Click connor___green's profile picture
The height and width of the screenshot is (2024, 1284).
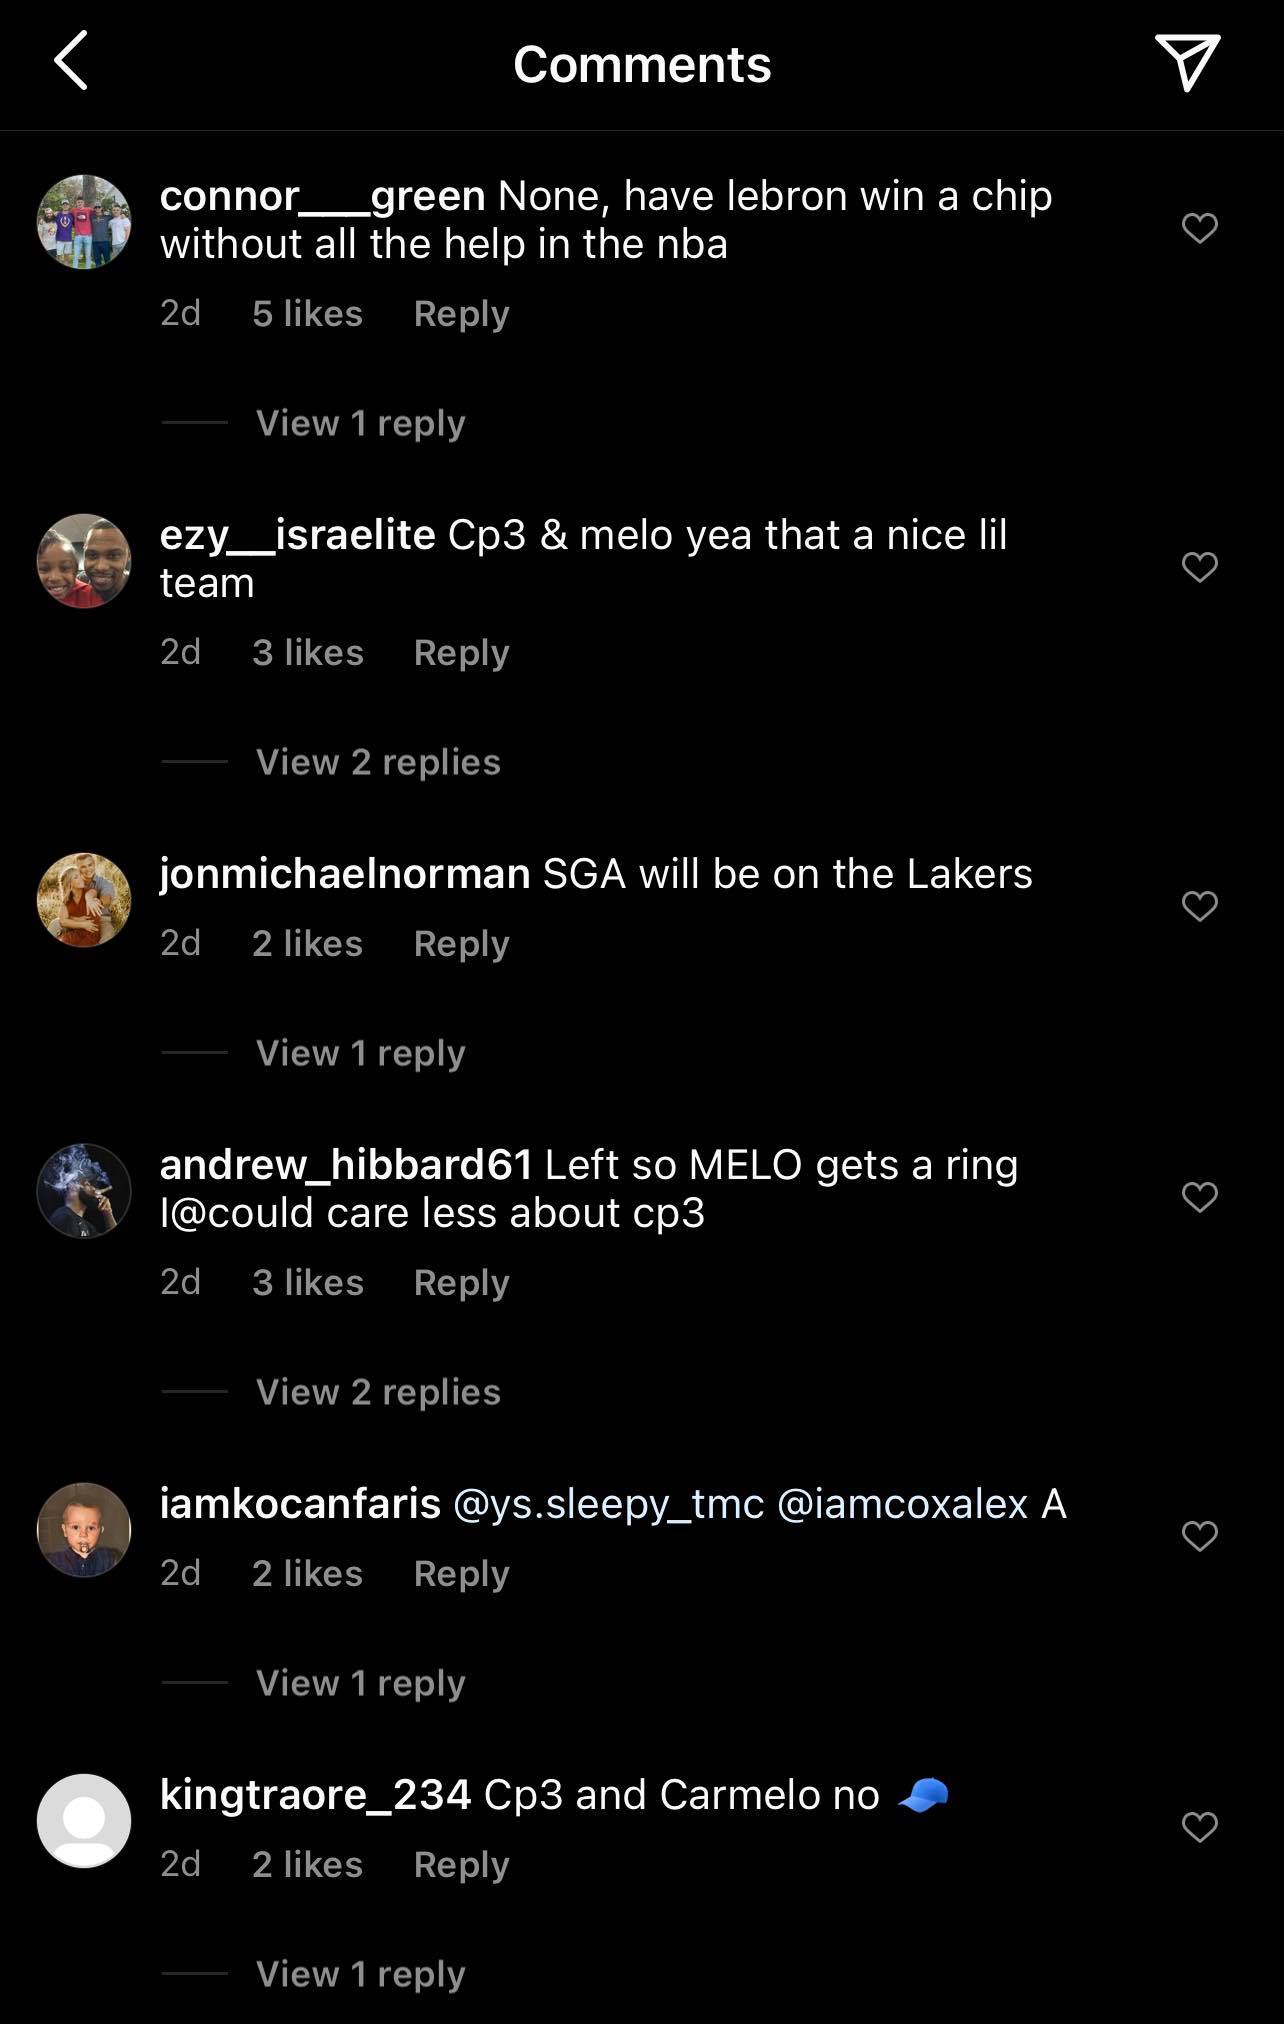click(x=85, y=221)
